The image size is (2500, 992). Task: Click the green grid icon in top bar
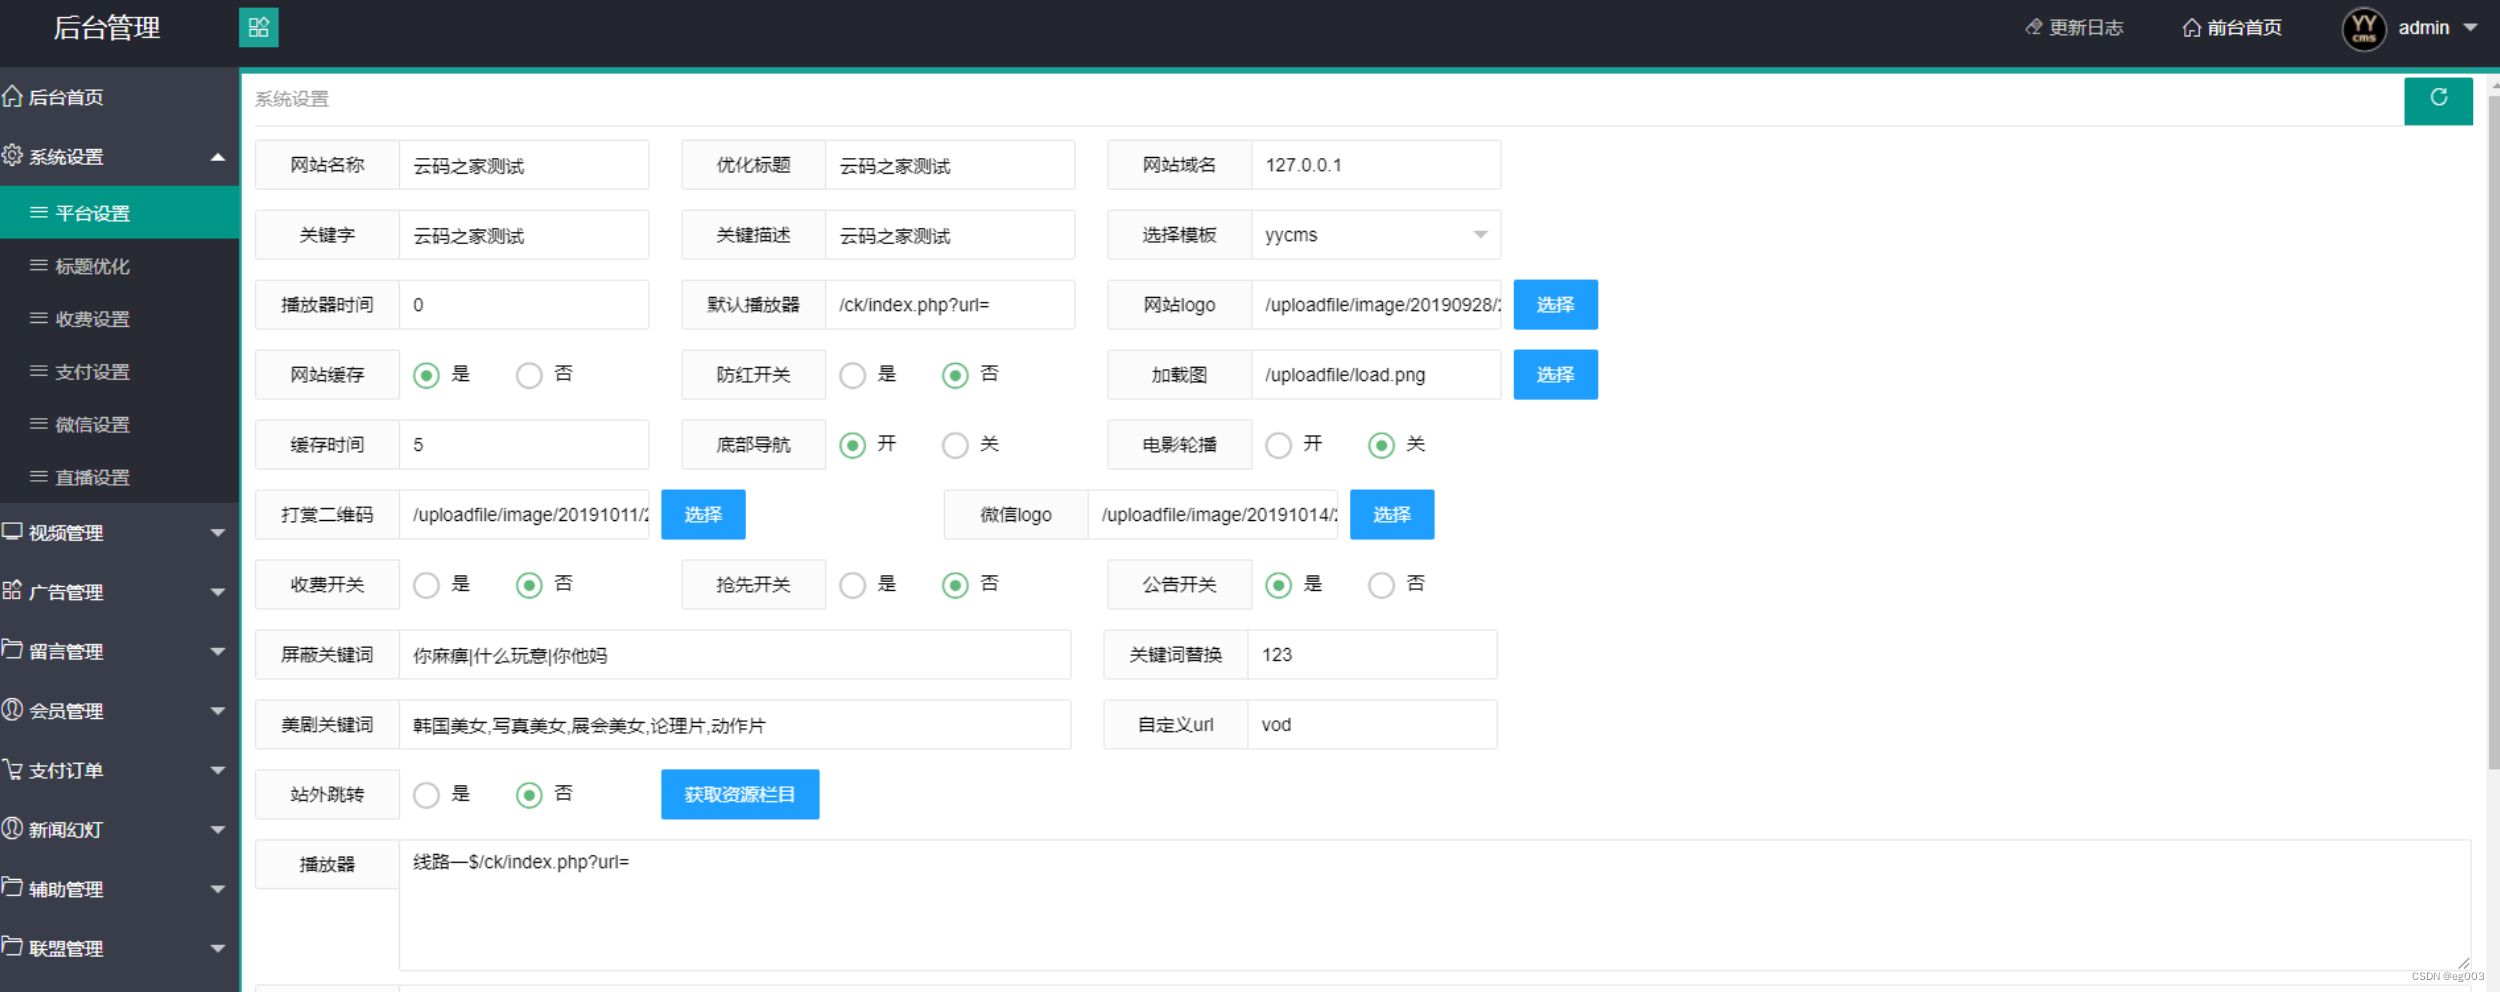258,27
